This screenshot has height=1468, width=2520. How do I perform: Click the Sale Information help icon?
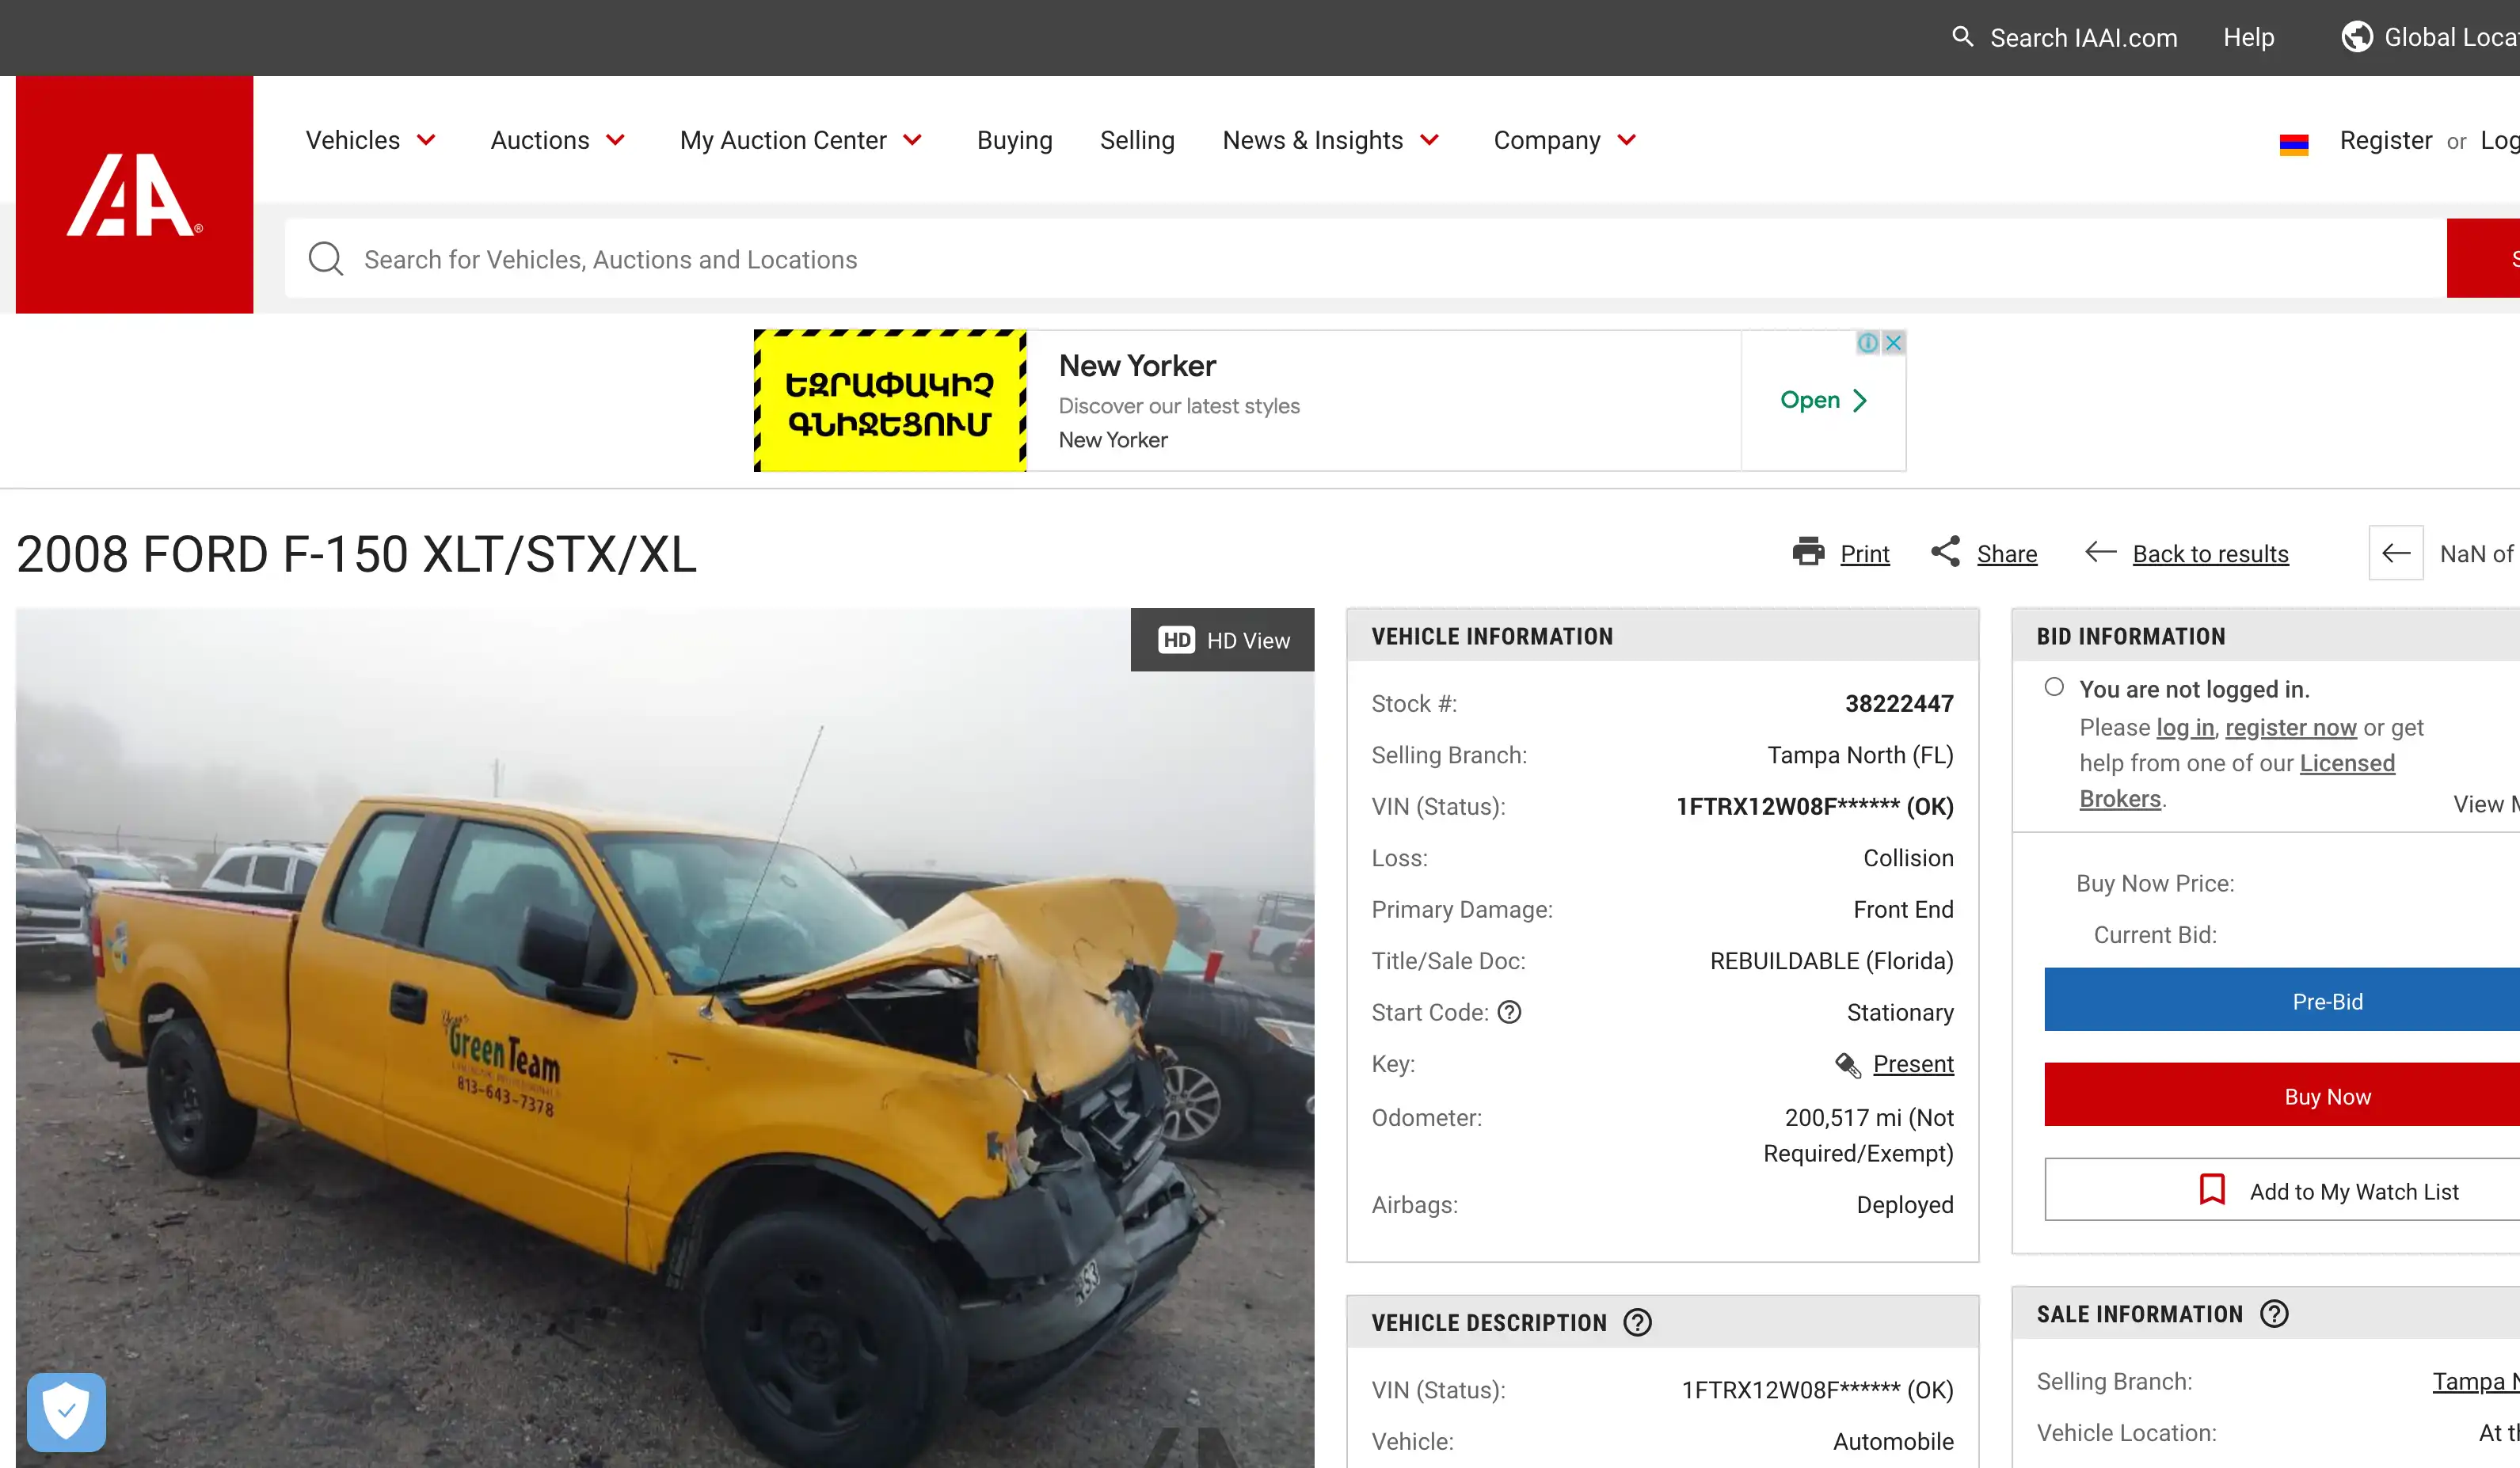pos(2277,1313)
